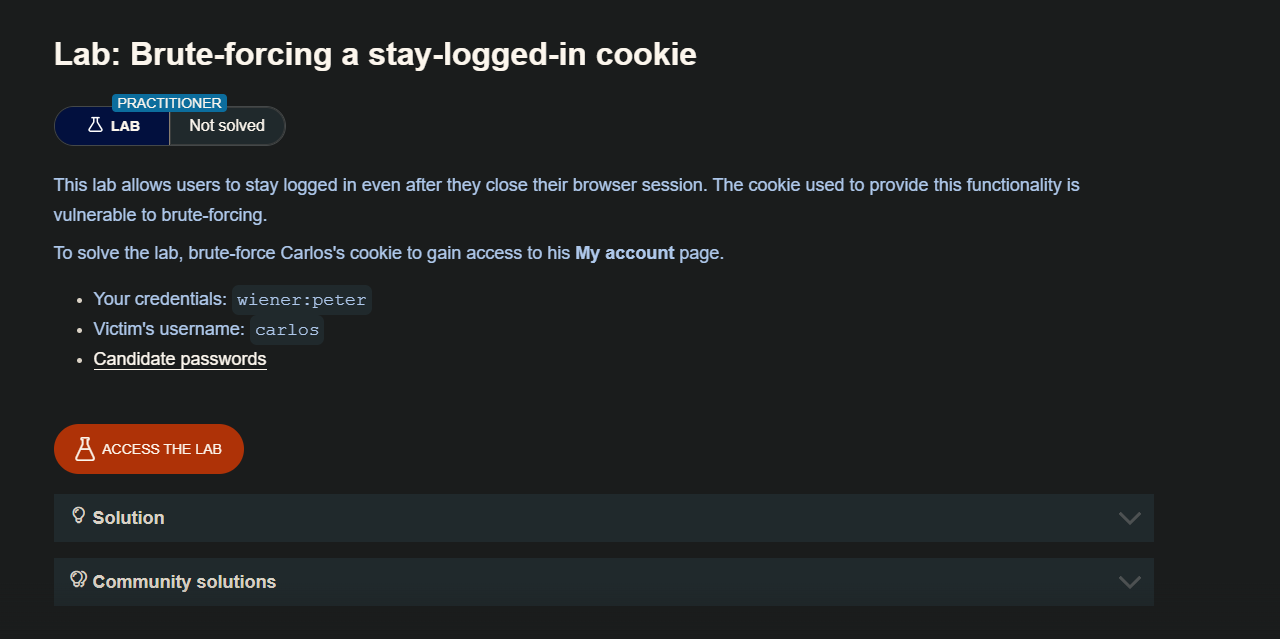Click the Not solved status label

tap(227, 126)
